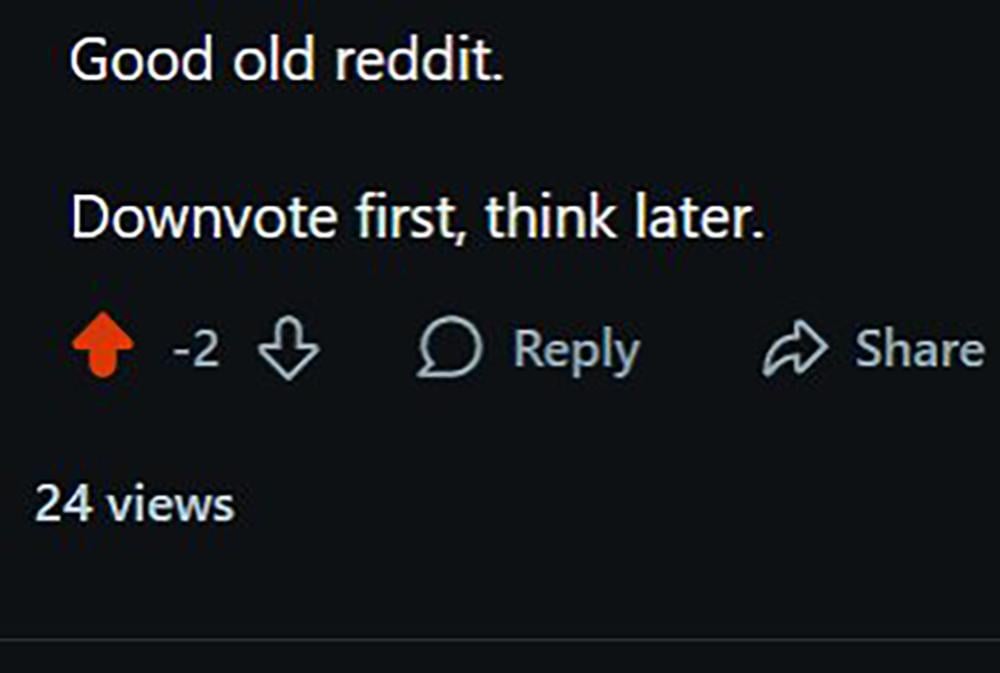
Task: Click the speech bubble reply icon
Action: coord(449,350)
